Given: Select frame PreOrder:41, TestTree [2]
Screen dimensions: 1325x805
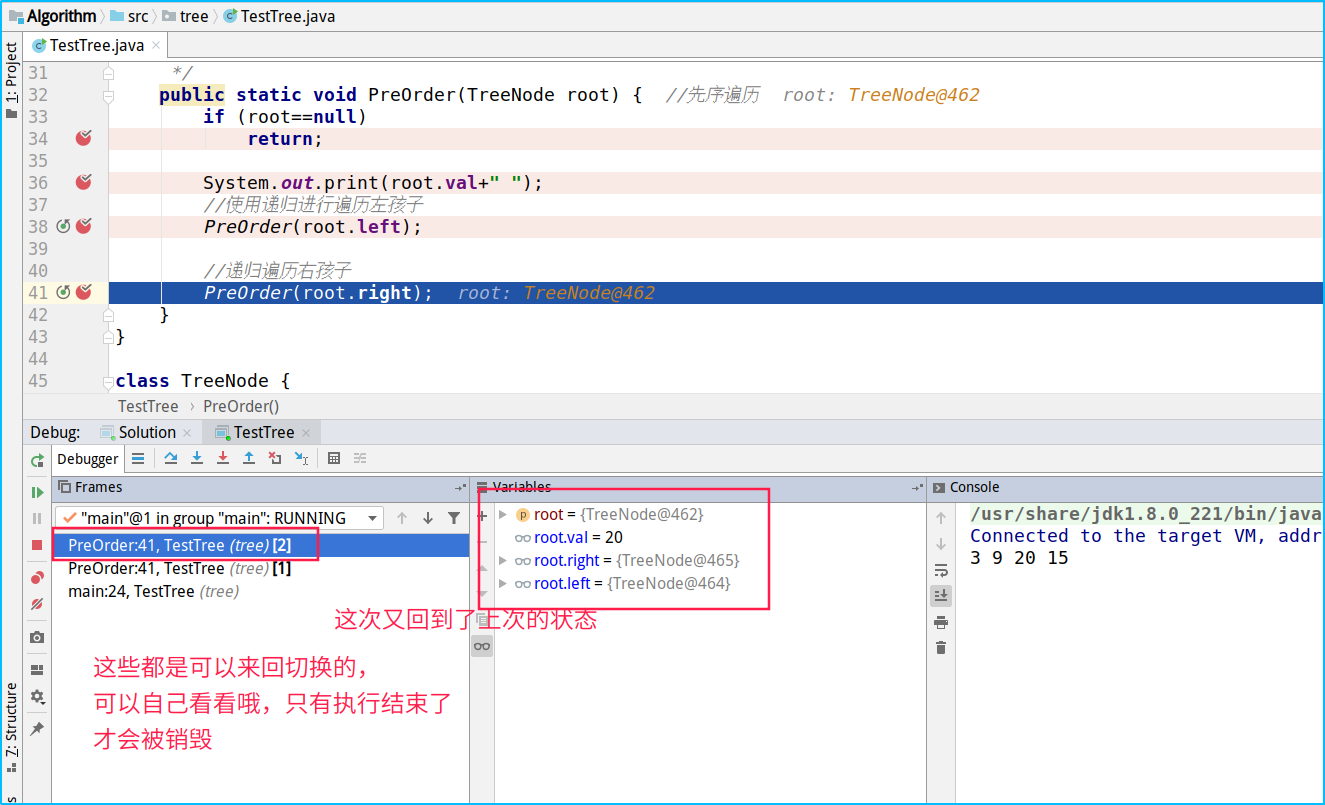Looking at the screenshot, I should pos(260,545).
